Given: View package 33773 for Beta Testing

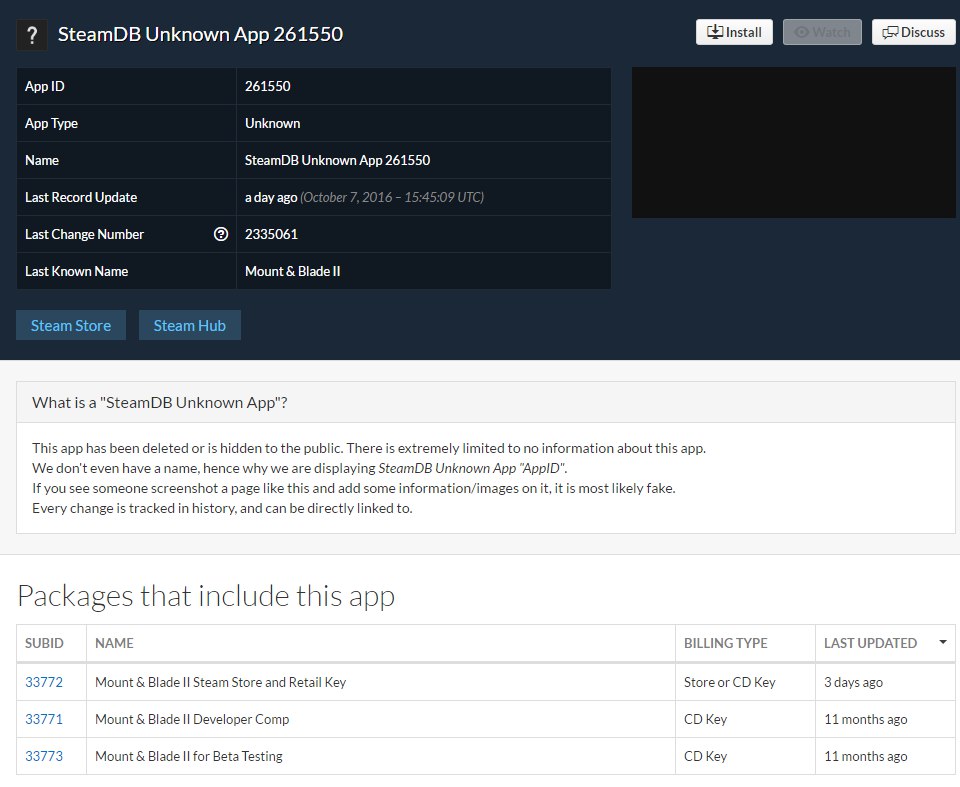Looking at the screenshot, I should tap(44, 756).
